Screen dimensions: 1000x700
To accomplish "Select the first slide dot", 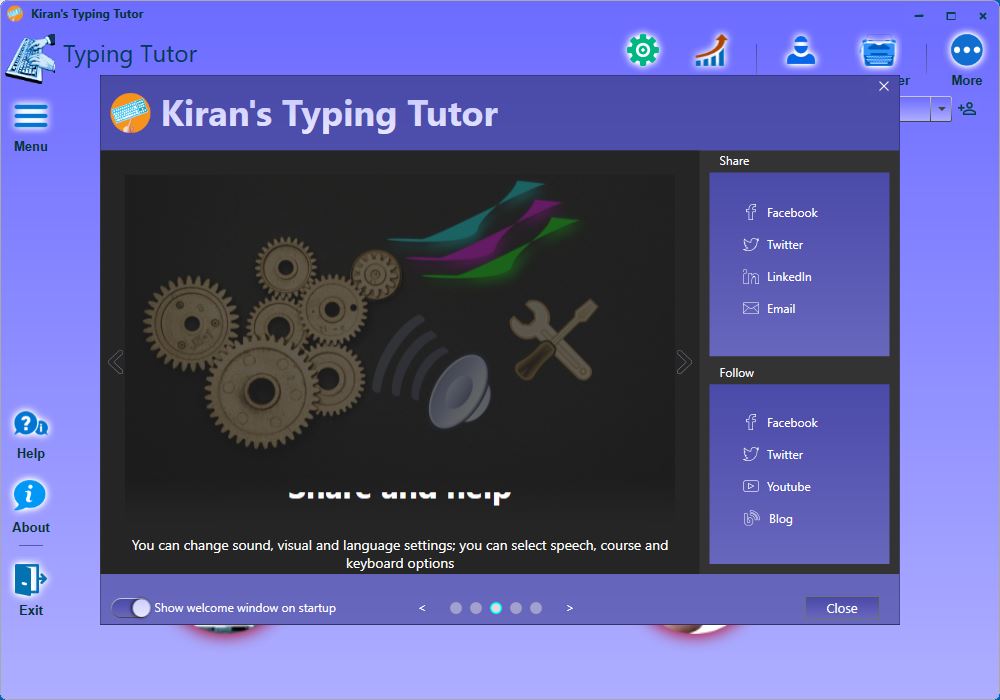I will [455, 608].
